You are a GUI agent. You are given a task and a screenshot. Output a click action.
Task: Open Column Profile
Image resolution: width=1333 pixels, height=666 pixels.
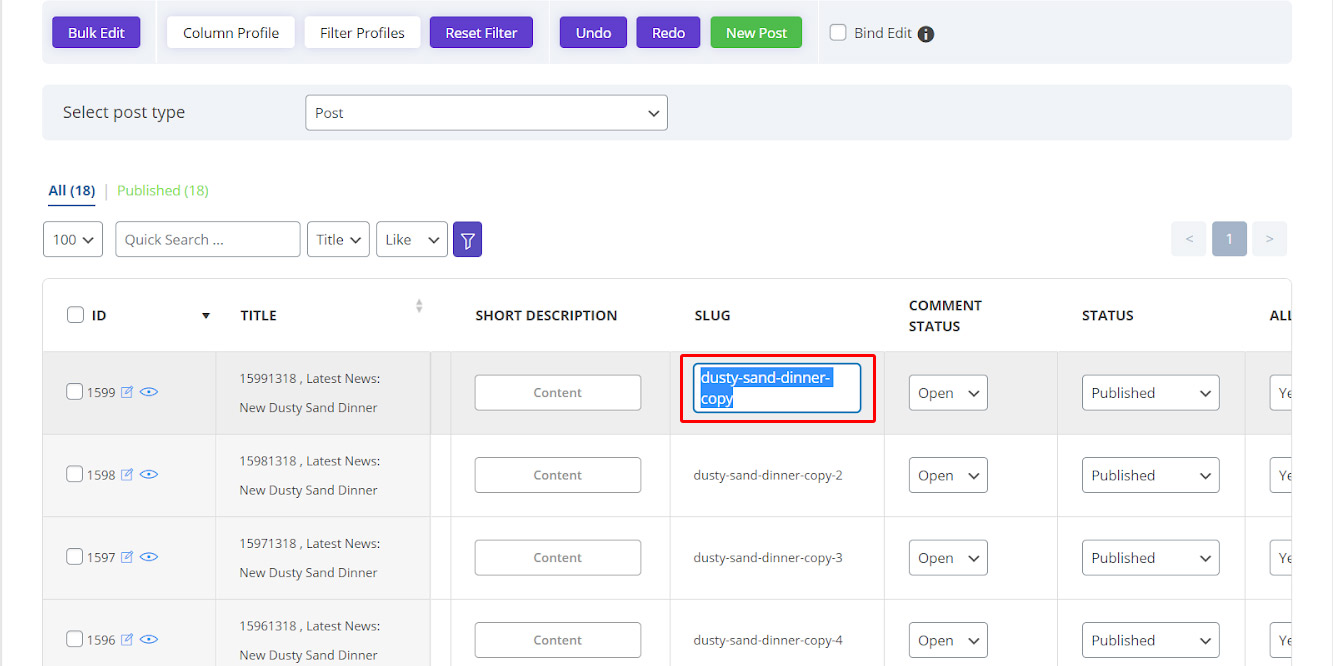231,33
